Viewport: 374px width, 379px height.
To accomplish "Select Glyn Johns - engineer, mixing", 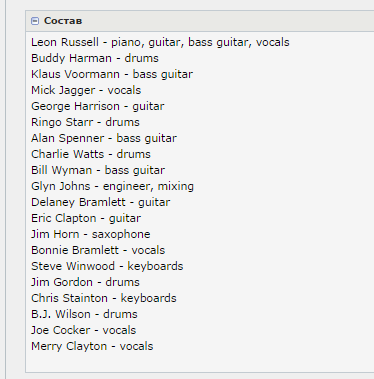I will coord(113,186).
